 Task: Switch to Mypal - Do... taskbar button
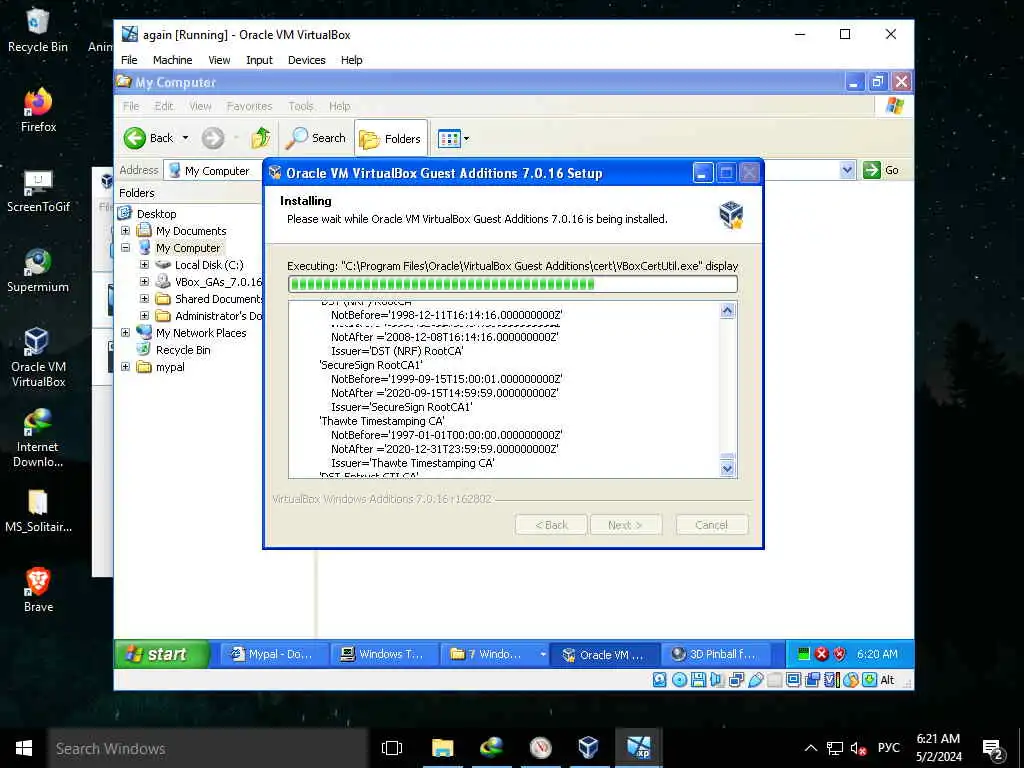274,654
